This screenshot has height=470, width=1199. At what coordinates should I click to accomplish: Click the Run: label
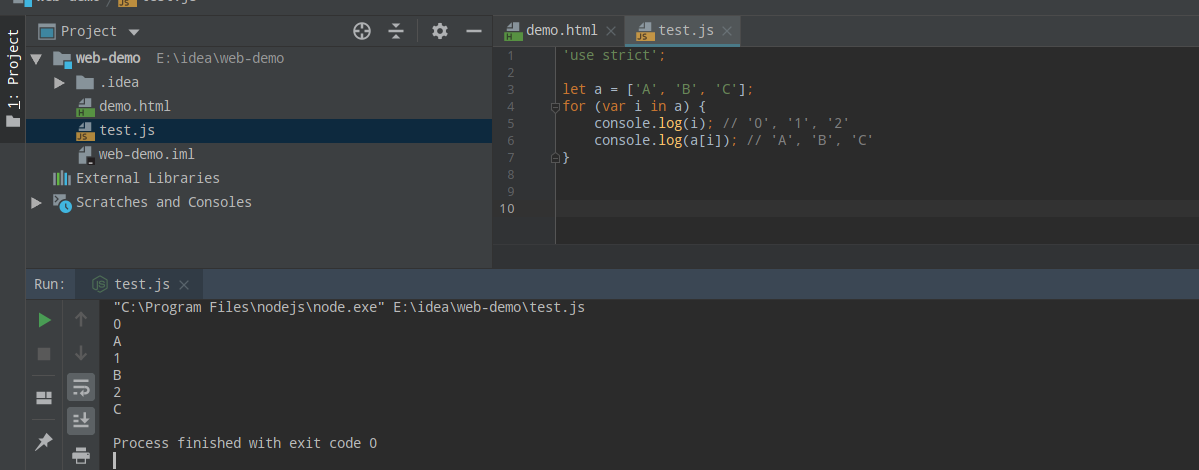click(50, 284)
